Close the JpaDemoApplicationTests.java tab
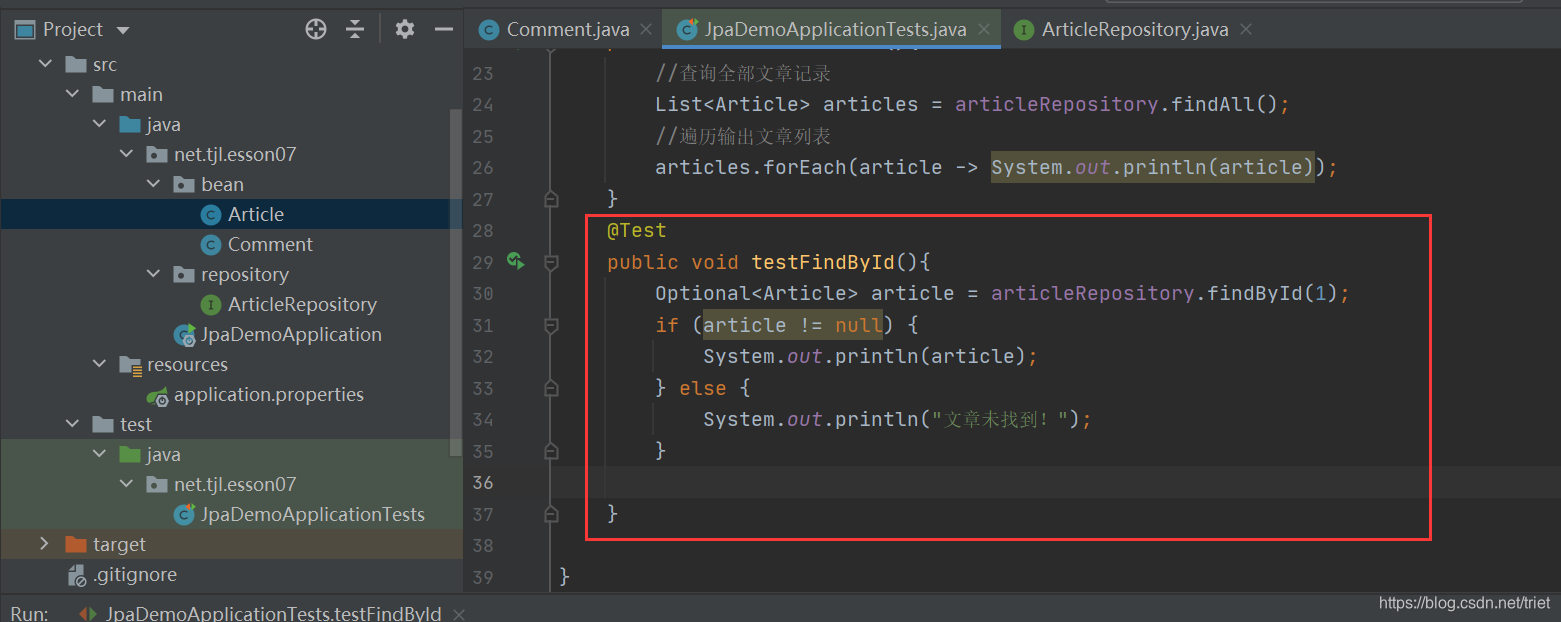This screenshot has width=1561, height=622. tap(984, 29)
